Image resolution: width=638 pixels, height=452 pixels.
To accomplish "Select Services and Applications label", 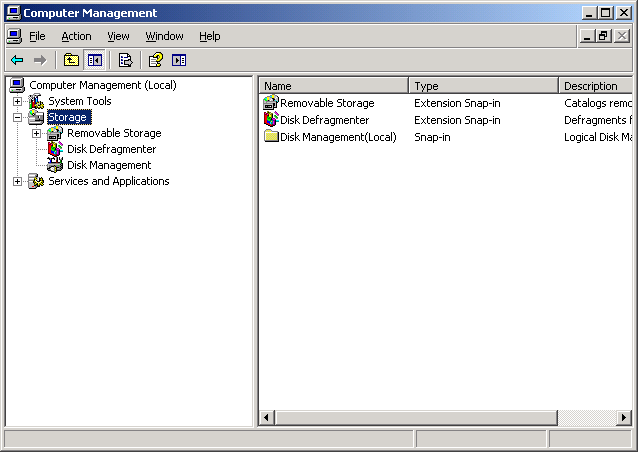I will [109, 181].
